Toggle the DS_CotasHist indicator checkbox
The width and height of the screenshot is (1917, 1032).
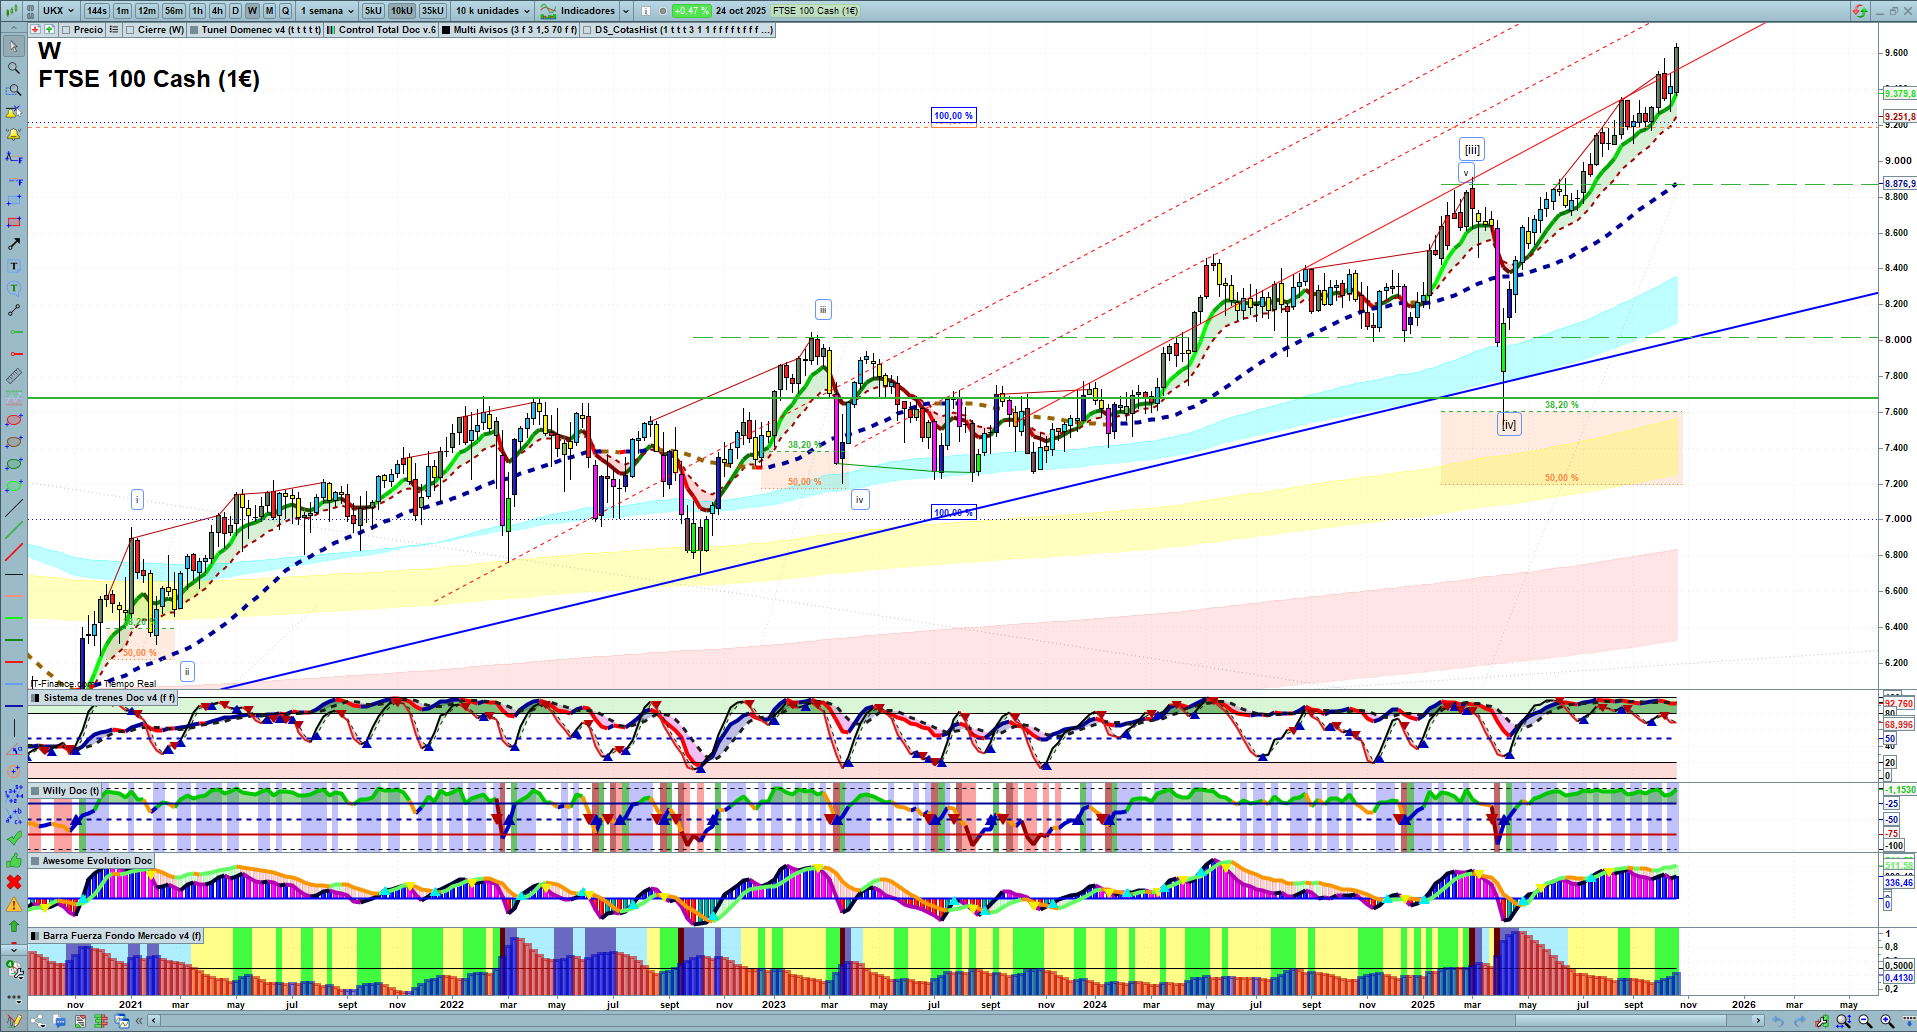pyautogui.click(x=587, y=30)
